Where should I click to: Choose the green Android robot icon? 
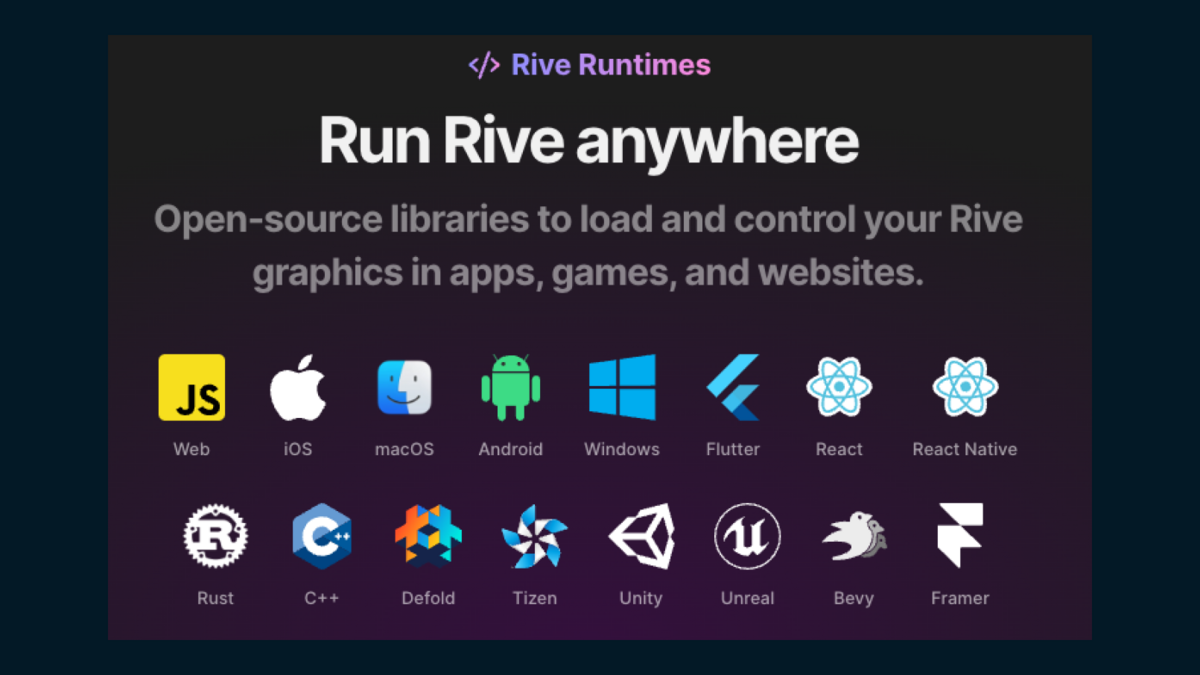[x=511, y=388]
